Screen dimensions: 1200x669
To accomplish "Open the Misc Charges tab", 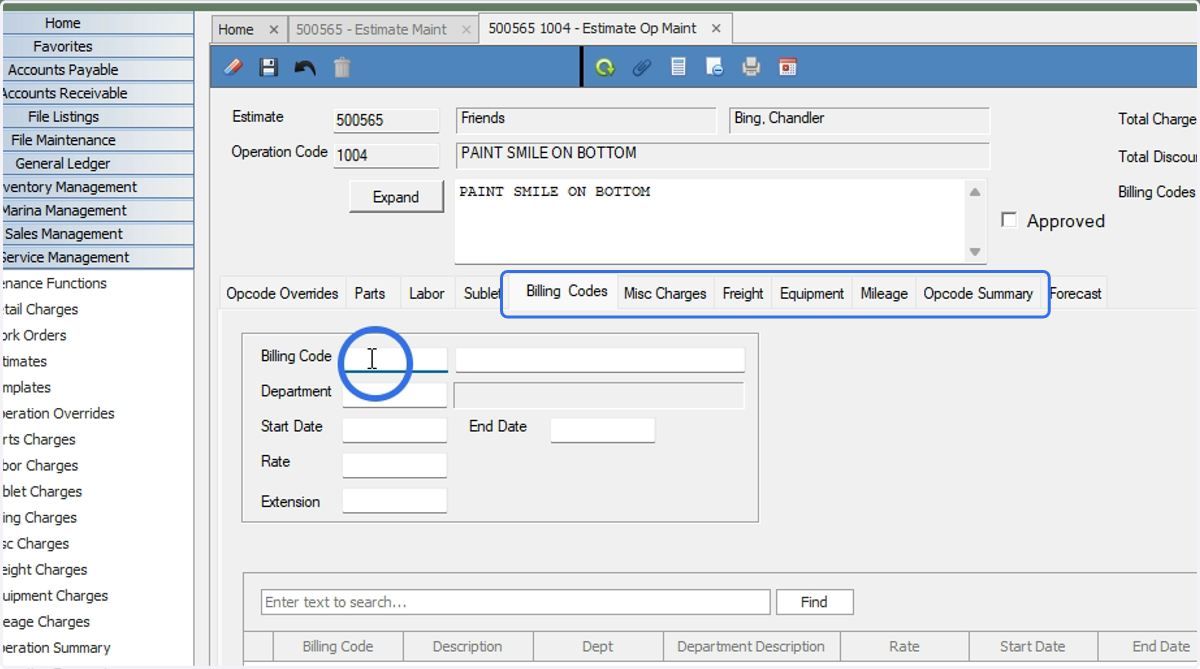I will click(x=665, y=293).
